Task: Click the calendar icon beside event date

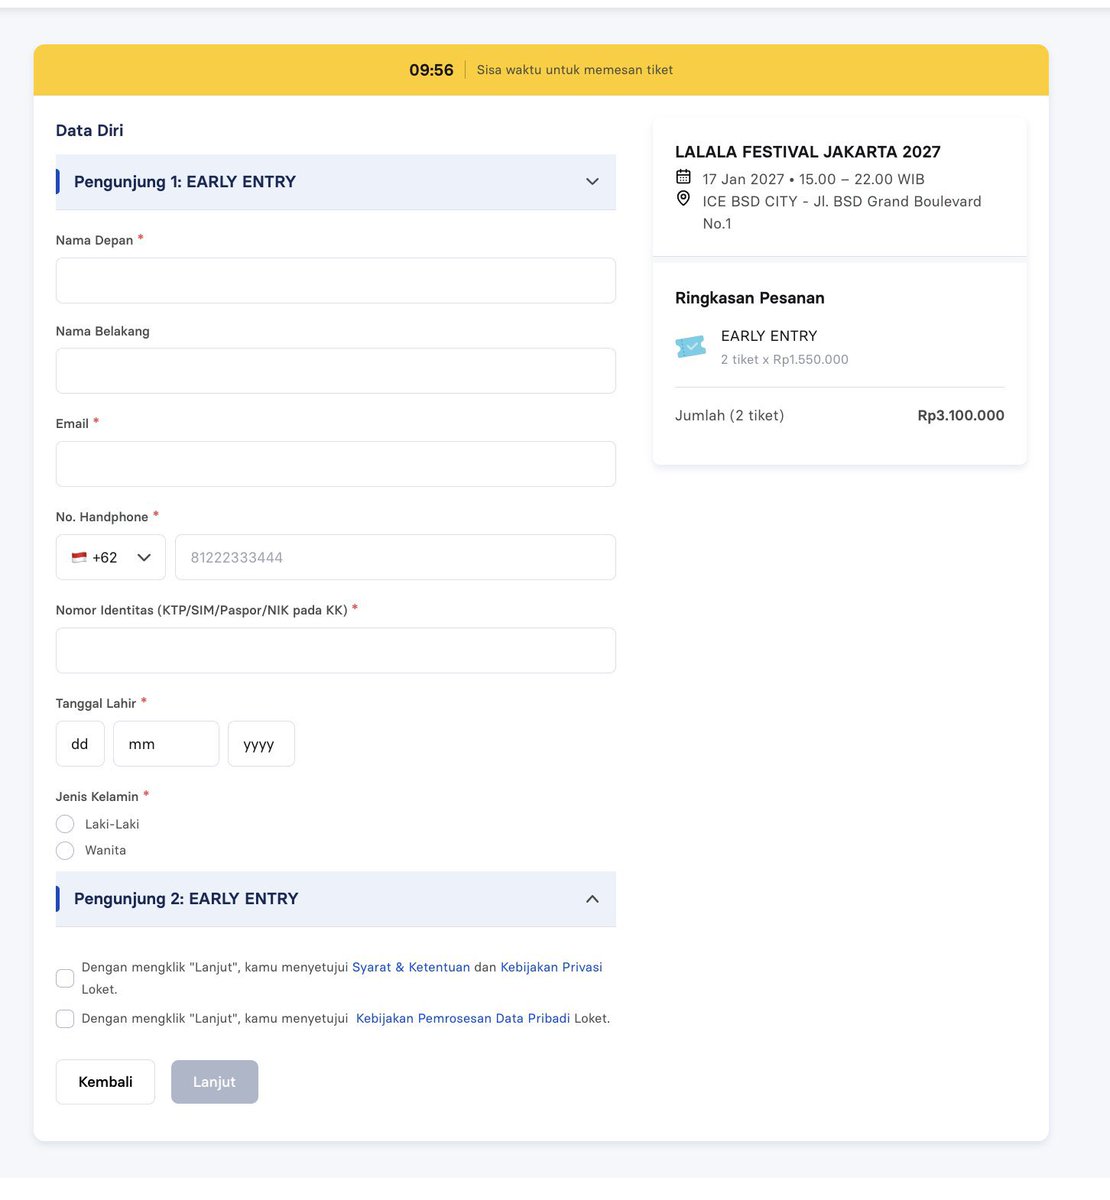Action: 683,177
